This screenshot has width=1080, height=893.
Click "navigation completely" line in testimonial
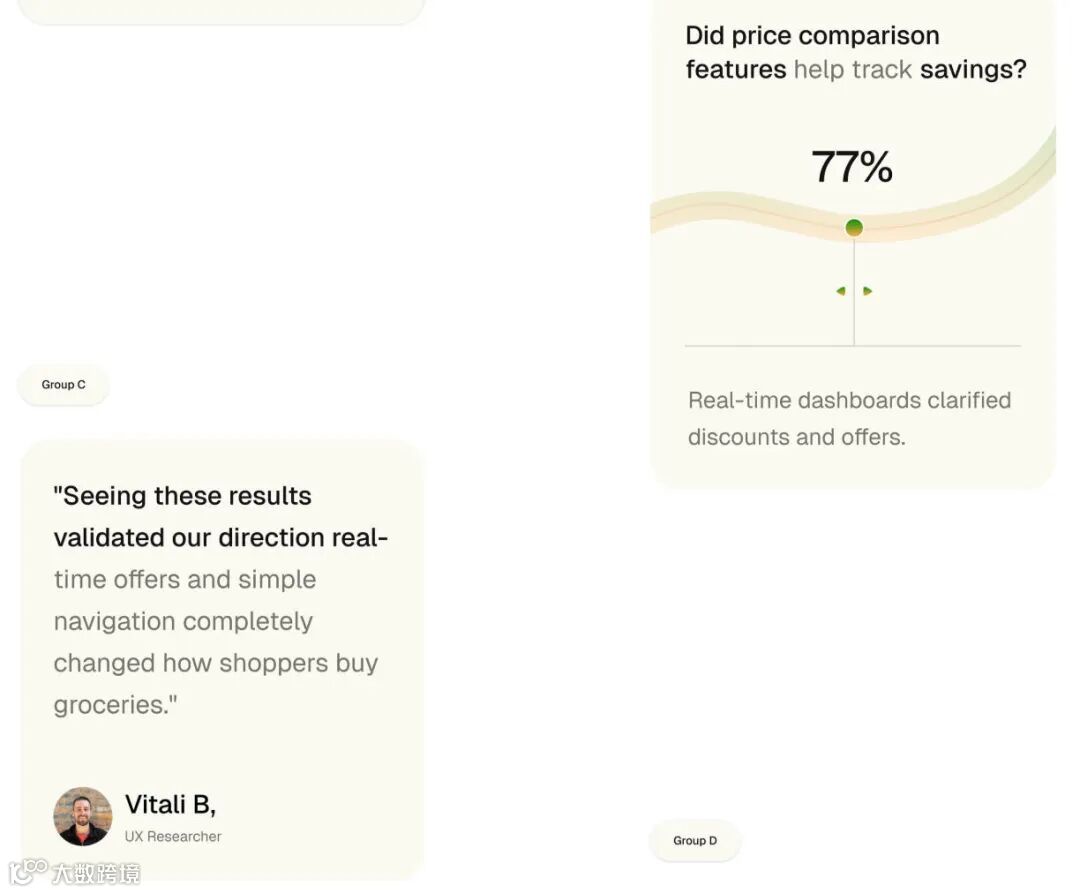click(x=183, y=622)
